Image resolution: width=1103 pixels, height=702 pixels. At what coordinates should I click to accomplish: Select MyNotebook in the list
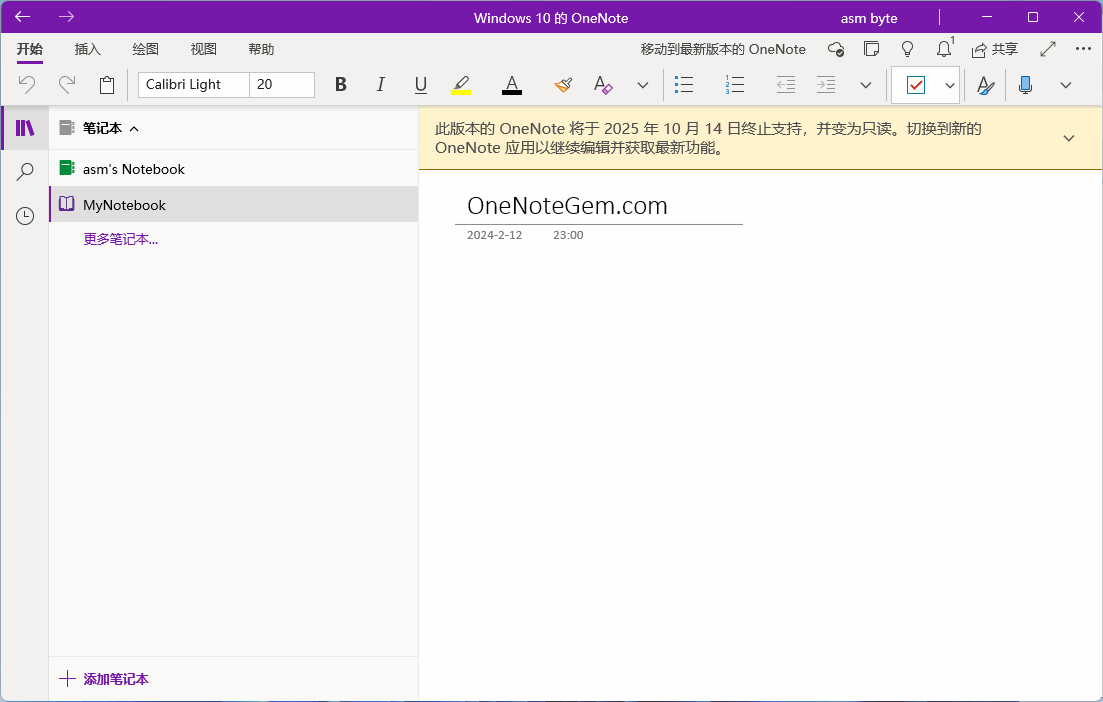pos(234,205)
